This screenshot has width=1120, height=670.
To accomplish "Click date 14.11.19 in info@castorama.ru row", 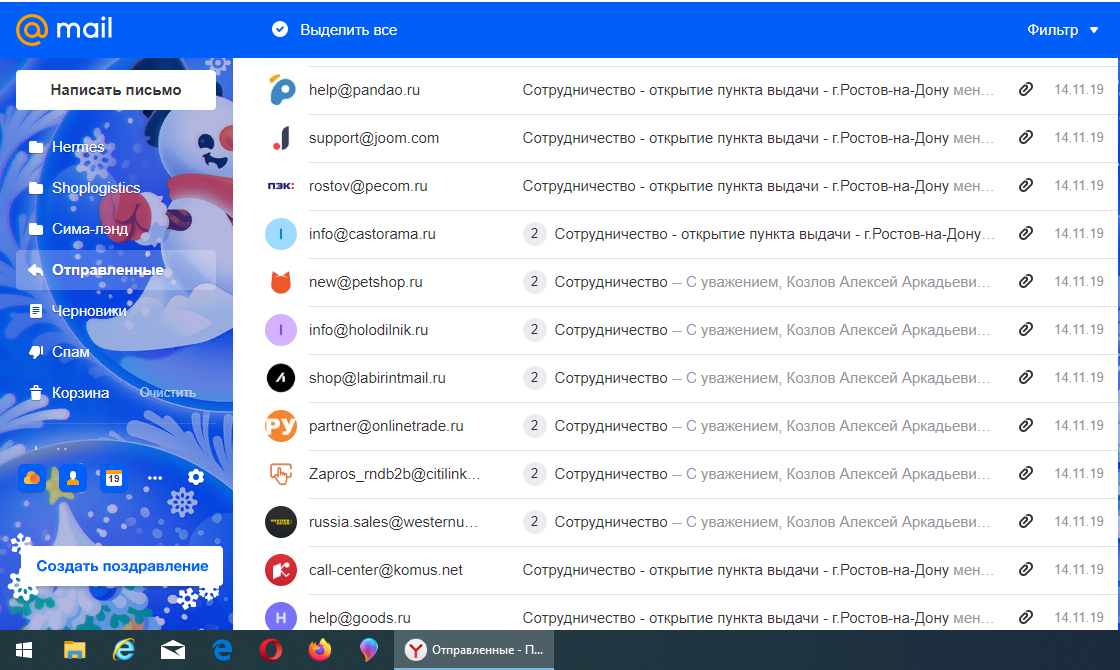I will point(1079,234).
